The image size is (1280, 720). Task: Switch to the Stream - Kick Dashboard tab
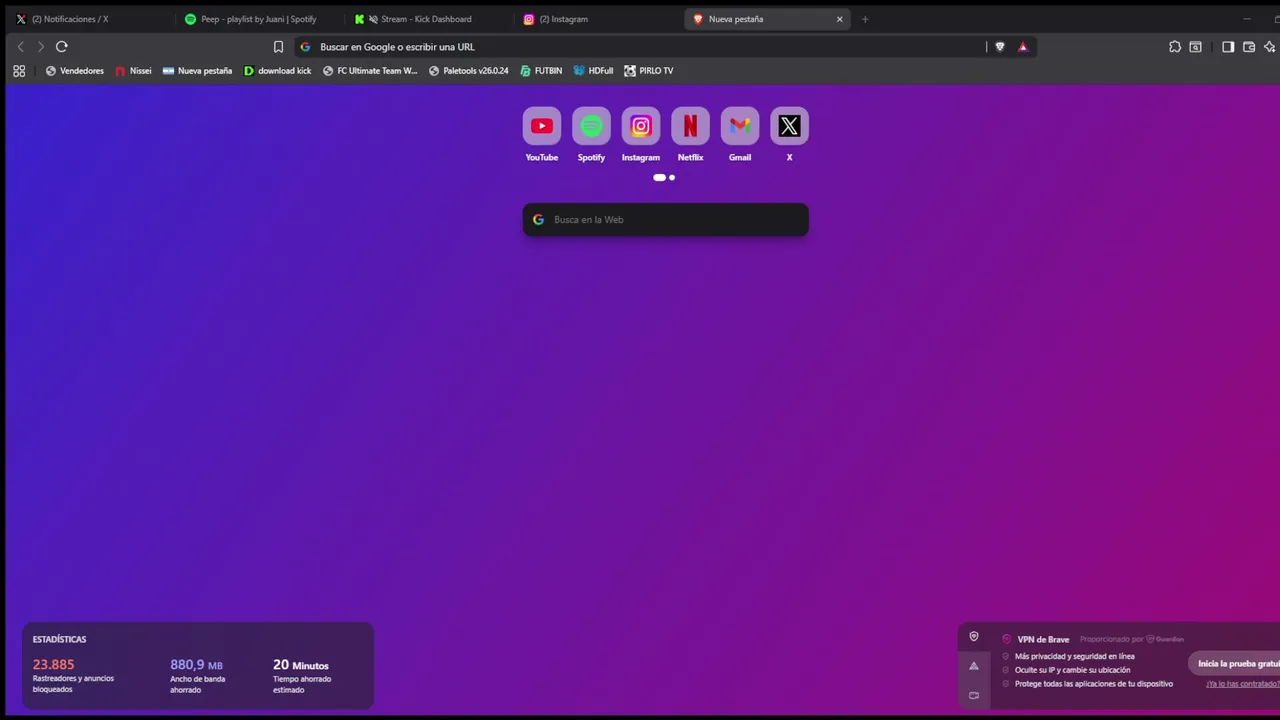(427, 19)
